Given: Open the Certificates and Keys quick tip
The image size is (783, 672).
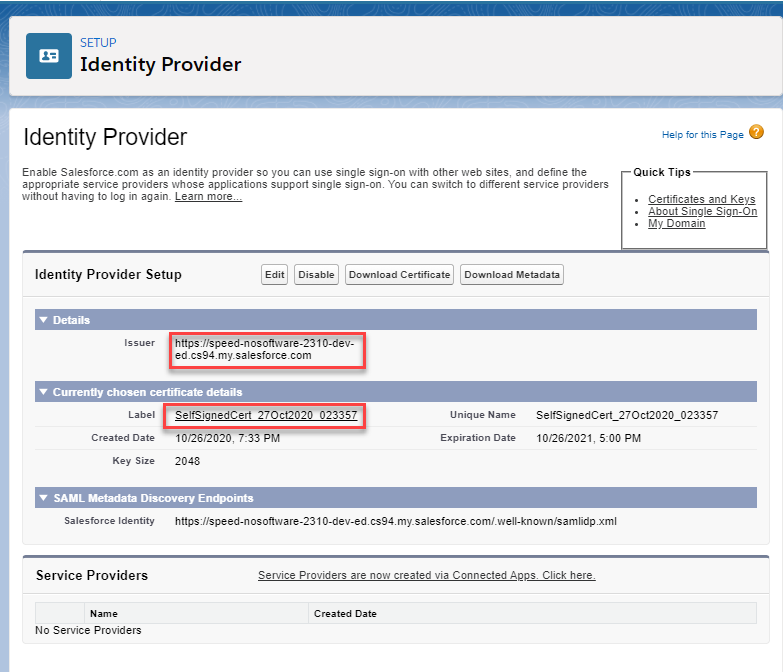Looking at the screenshot, I should click(702, 199).
